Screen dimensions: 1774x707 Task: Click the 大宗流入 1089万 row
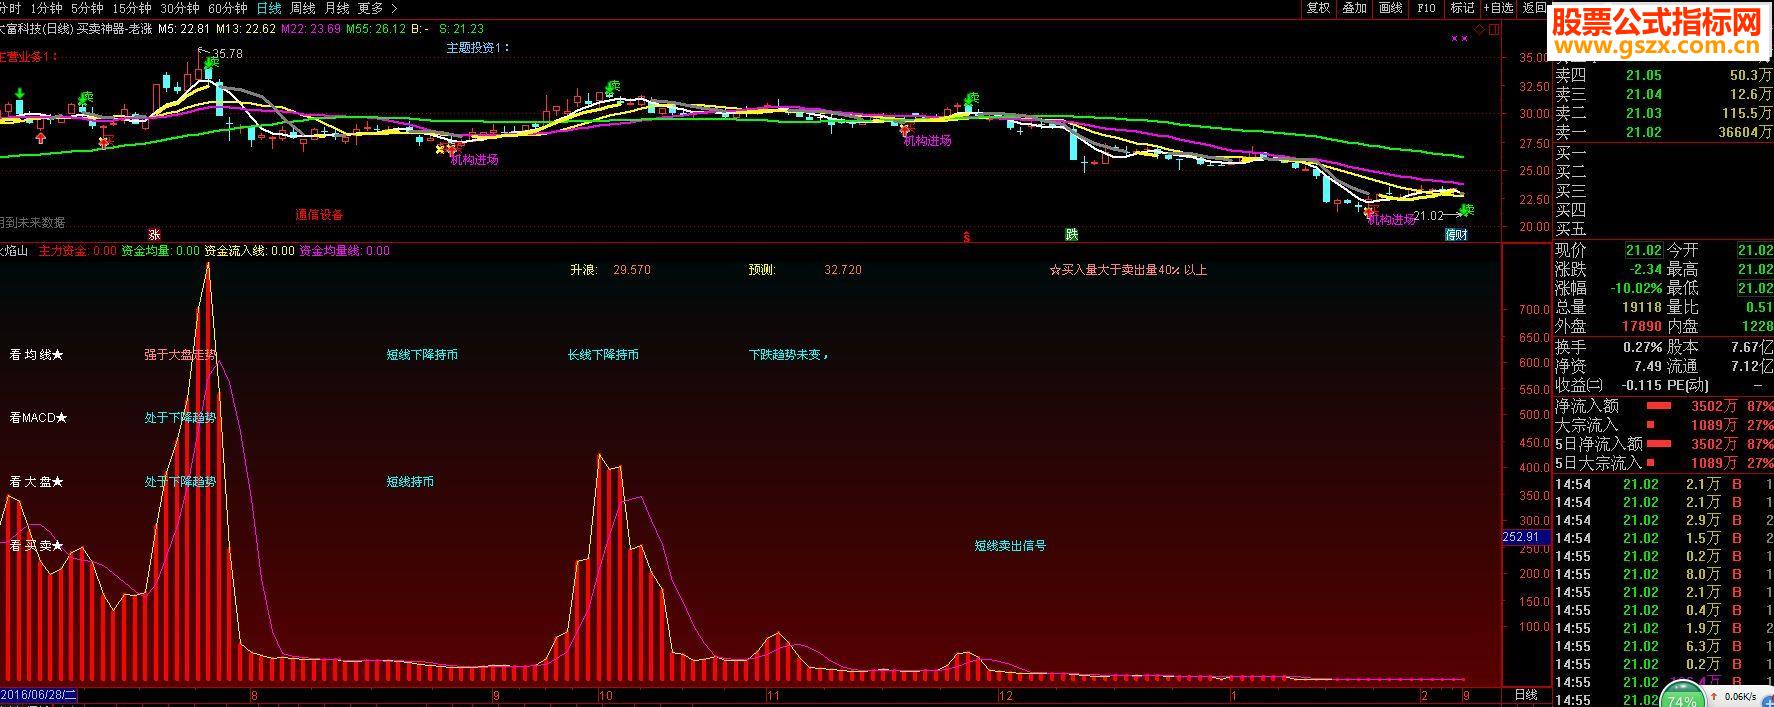point(1663,425)
